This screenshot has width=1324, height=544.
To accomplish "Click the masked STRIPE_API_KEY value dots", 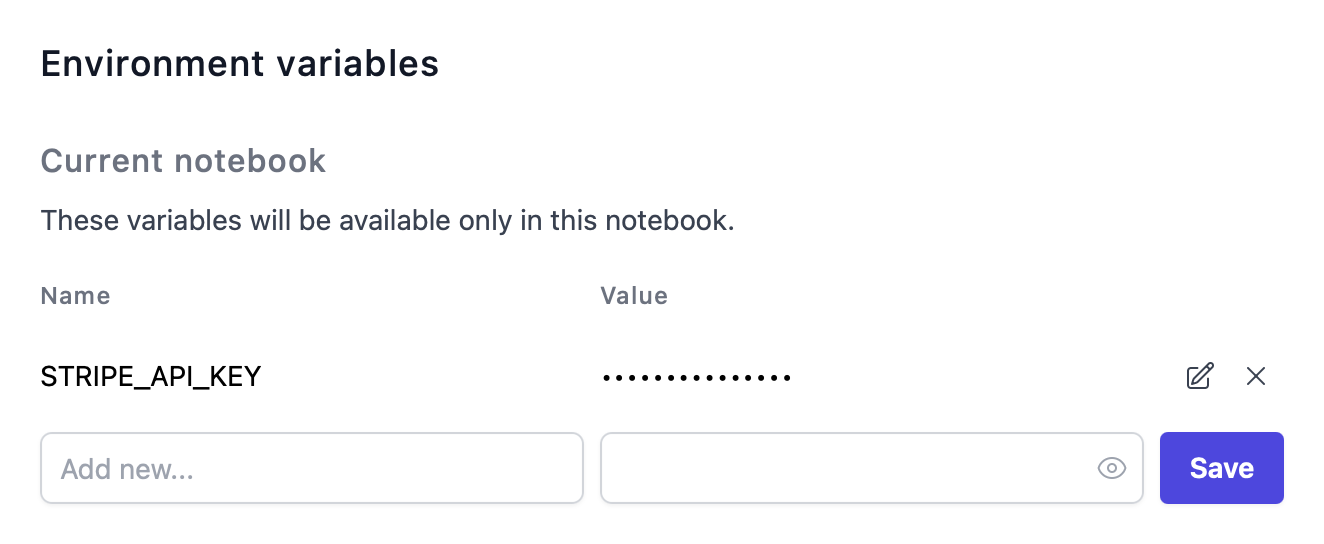I will point(697,378).
